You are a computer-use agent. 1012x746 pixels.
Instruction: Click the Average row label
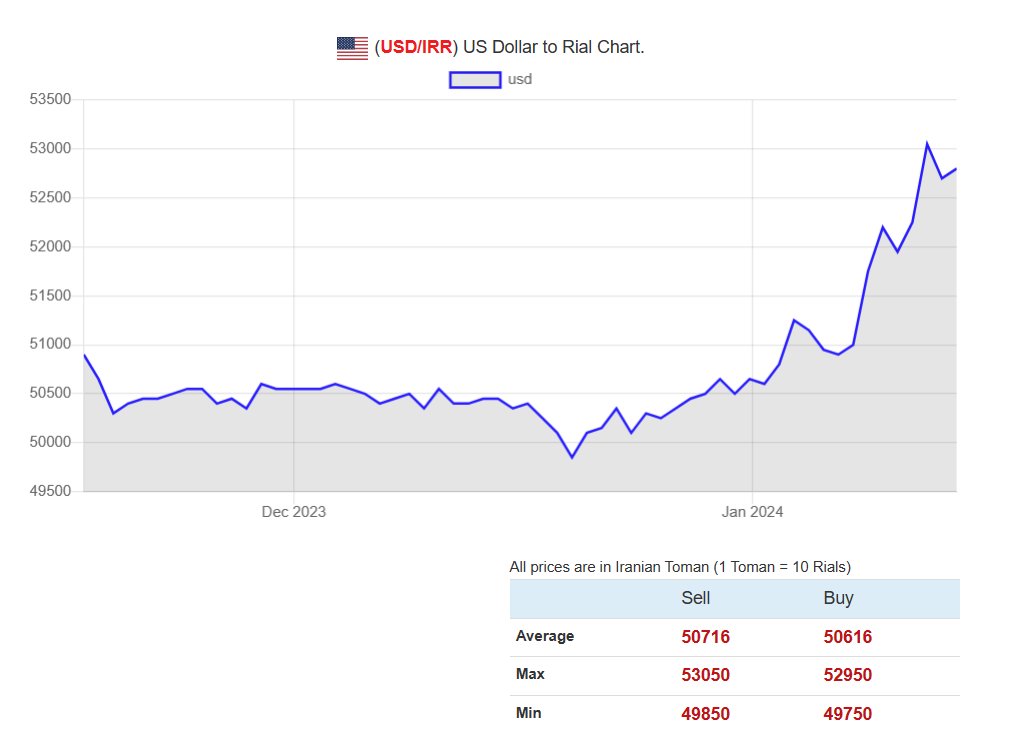[x=545, y=636]
